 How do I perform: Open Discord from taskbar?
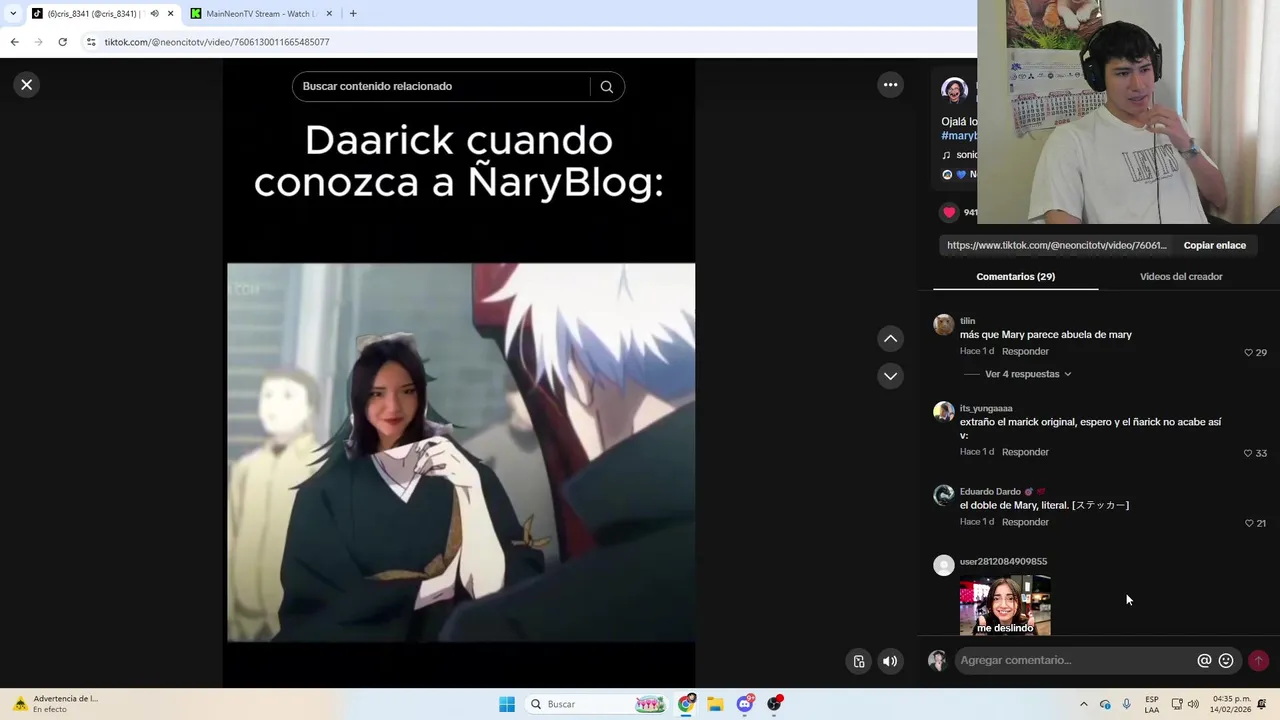(745, 704)
